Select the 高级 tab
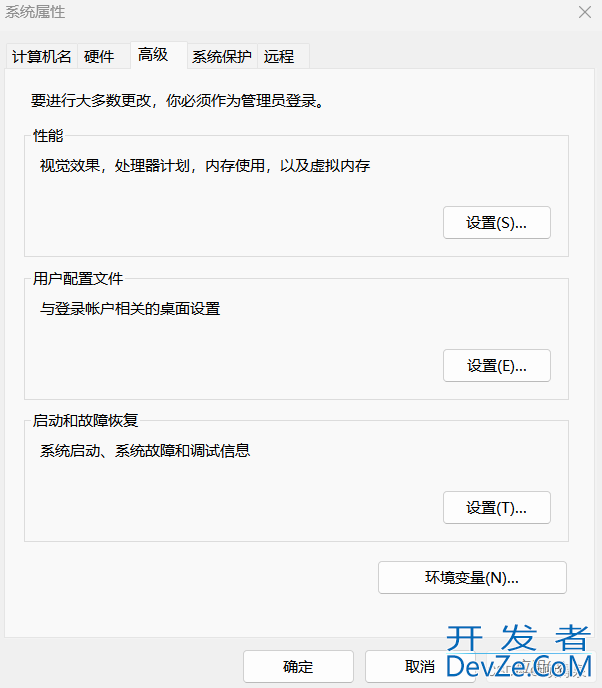 pyautogui.click(x=159, y=55)
